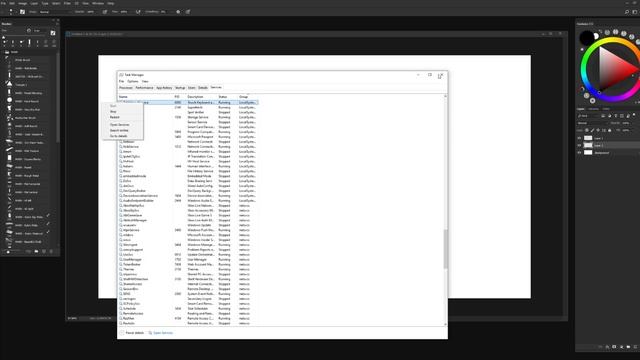Image resolution: width=640 pixels, height=360 pixels.
Task: Hide the Background layer using its eye icon
Action: click(x=579, y=153)
